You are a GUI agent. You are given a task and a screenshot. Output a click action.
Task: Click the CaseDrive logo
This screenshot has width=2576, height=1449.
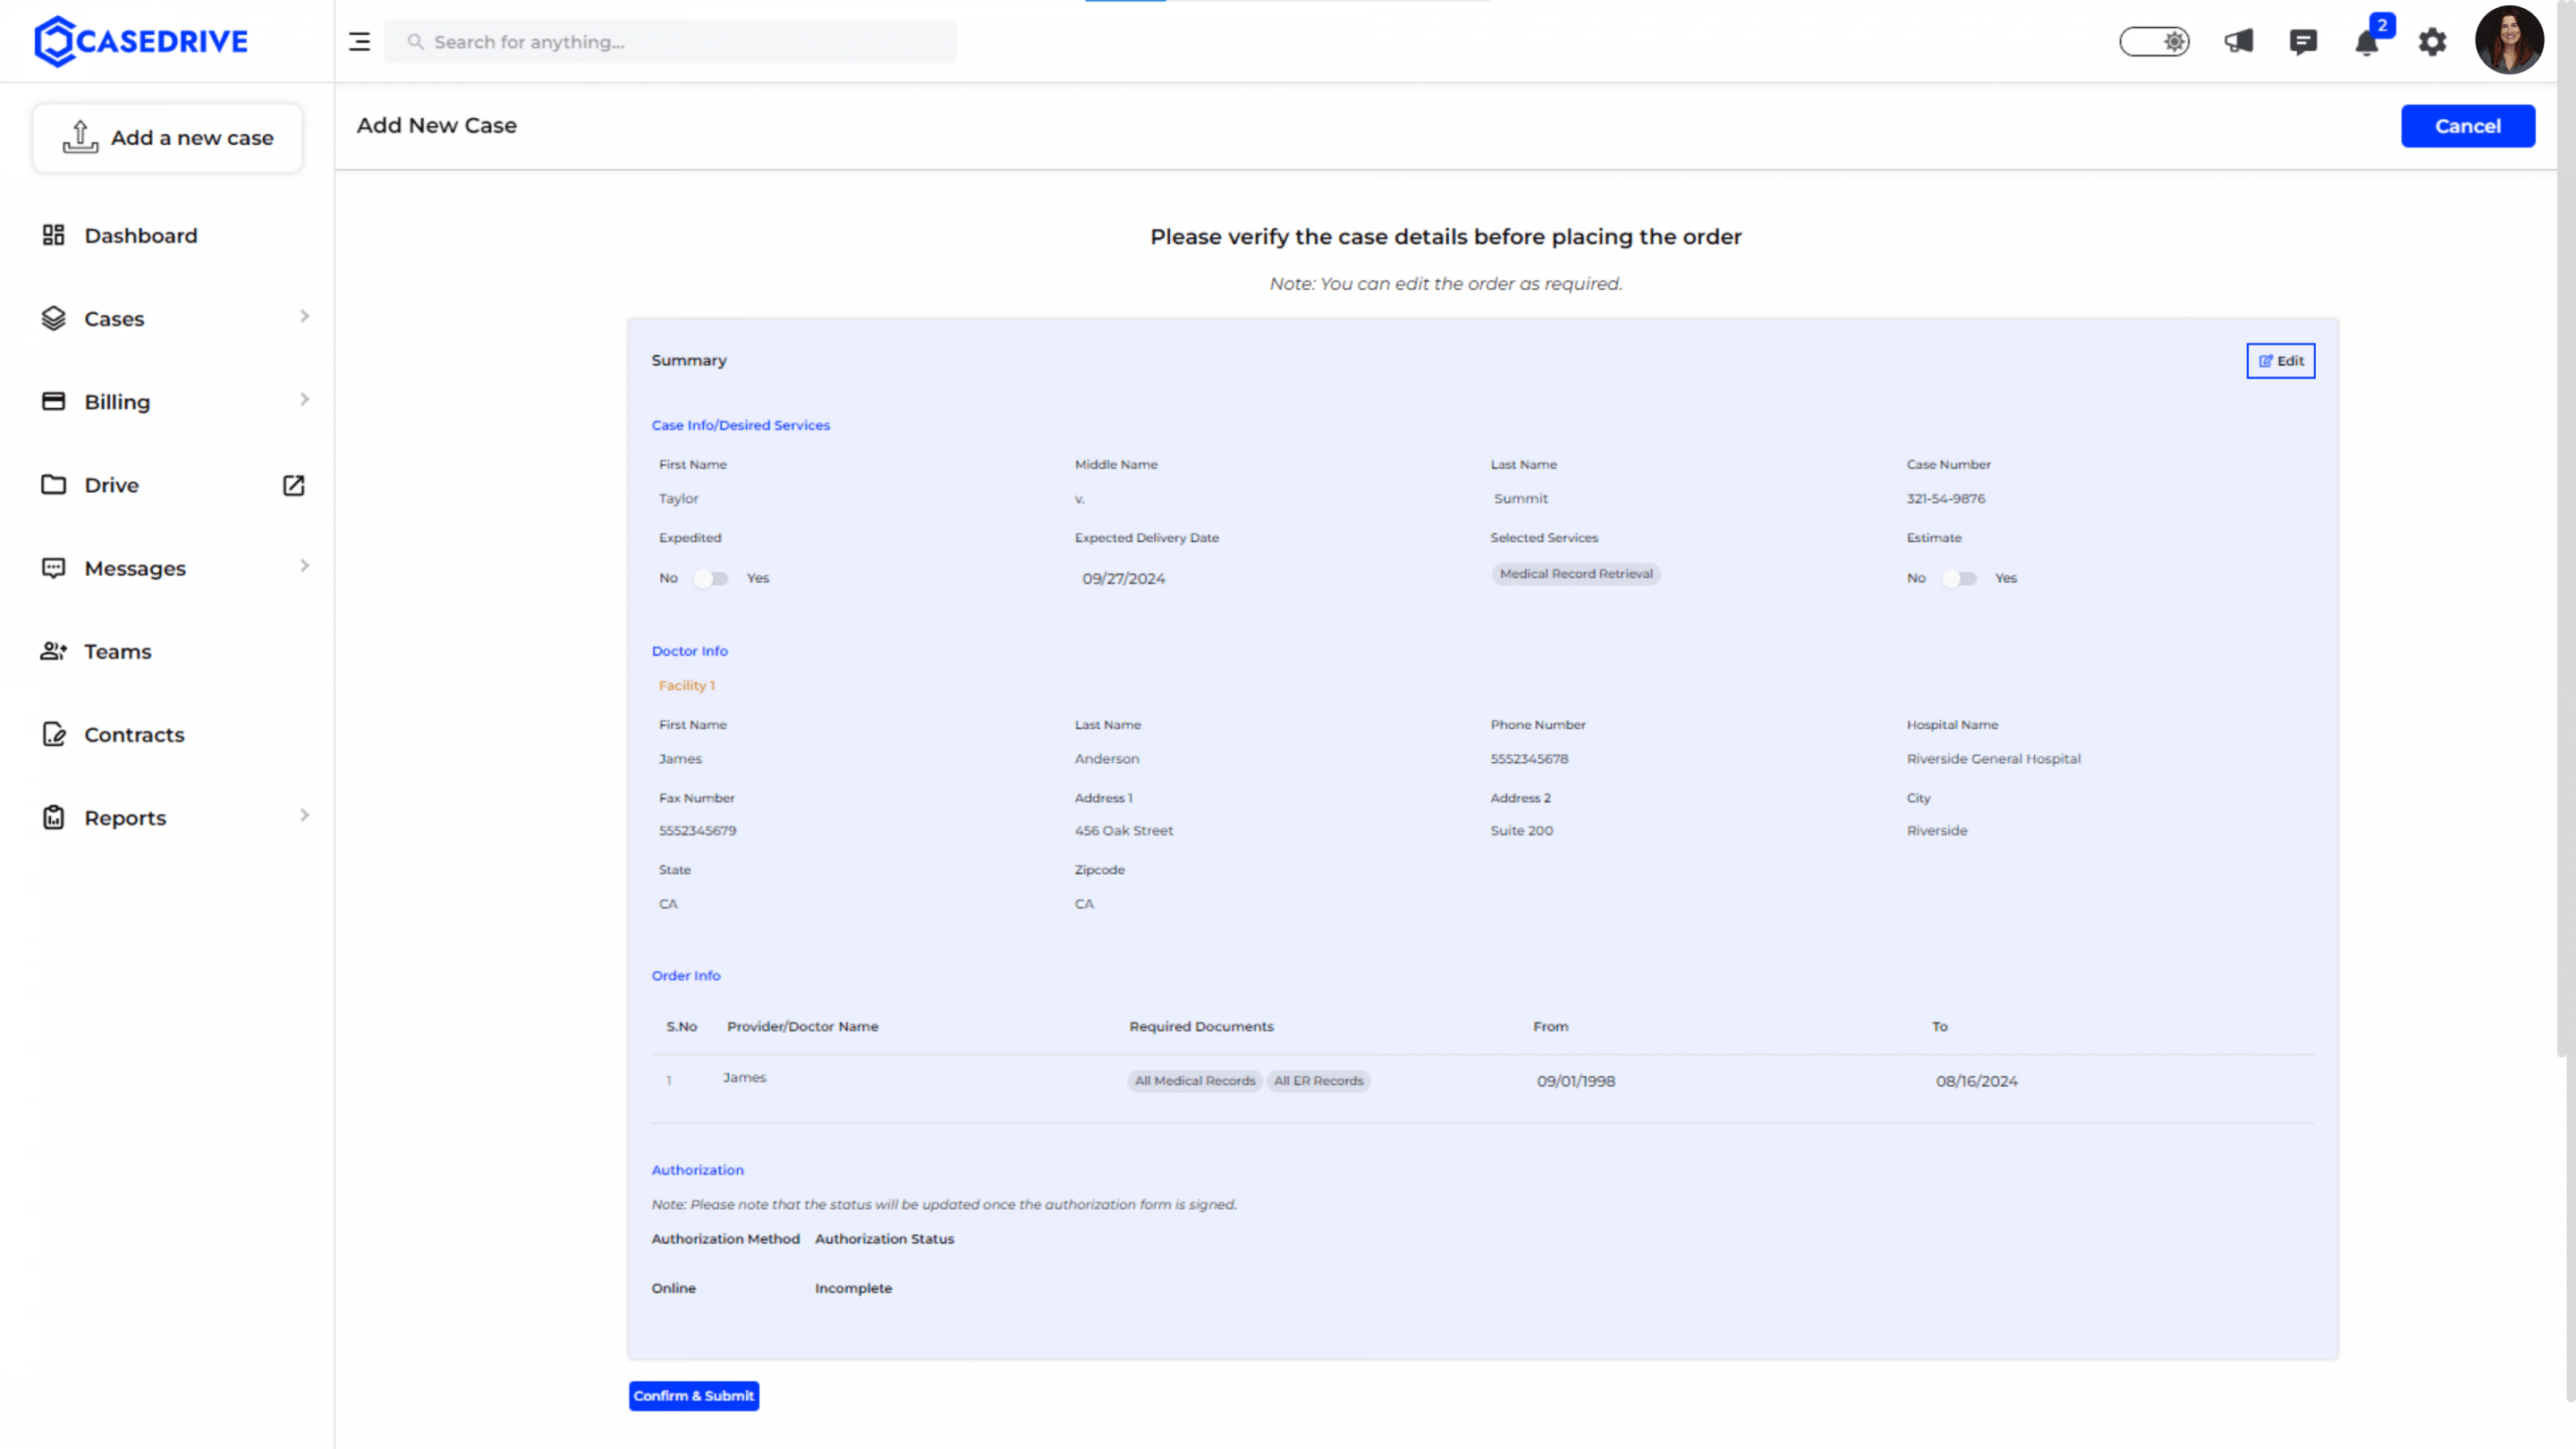[141, 41]
